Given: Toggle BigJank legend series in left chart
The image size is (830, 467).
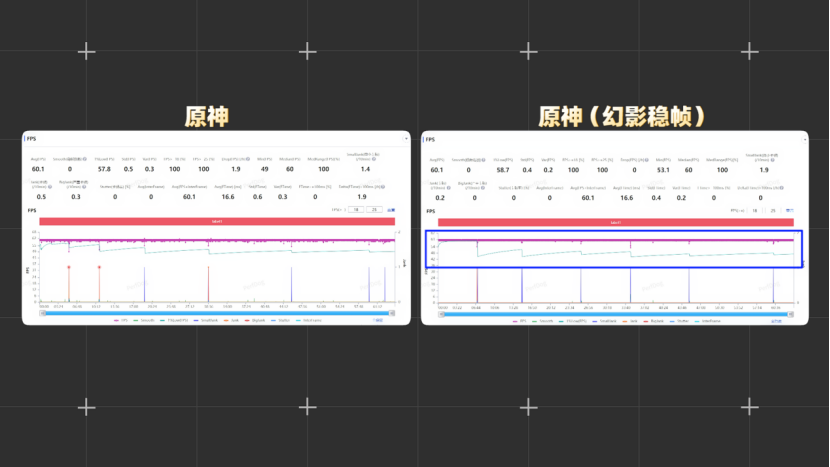Looking at the screenshot, I should (255, 320).
